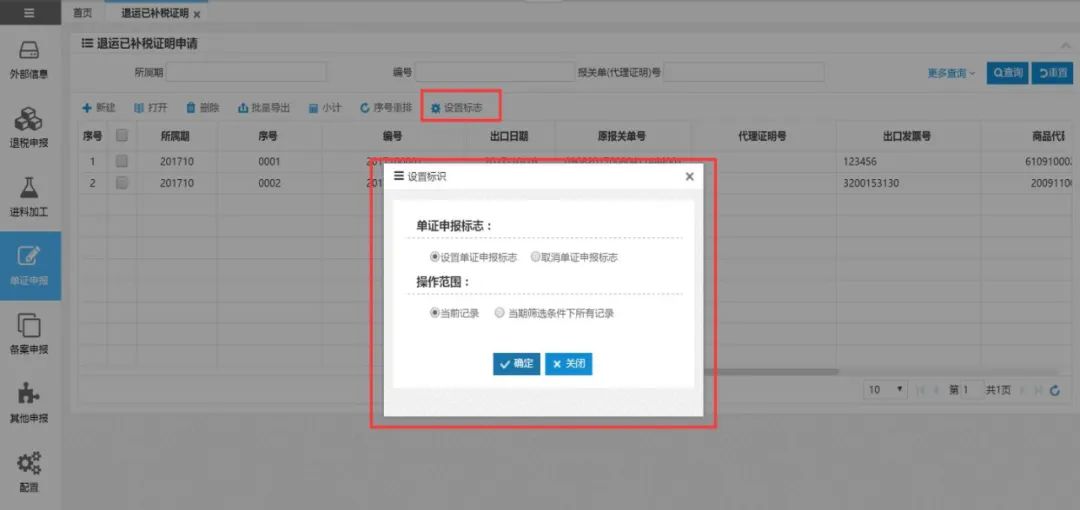The image size is (1080, 510).
Task: Check the checkbox for row 0002
Action: click(121, 183)
